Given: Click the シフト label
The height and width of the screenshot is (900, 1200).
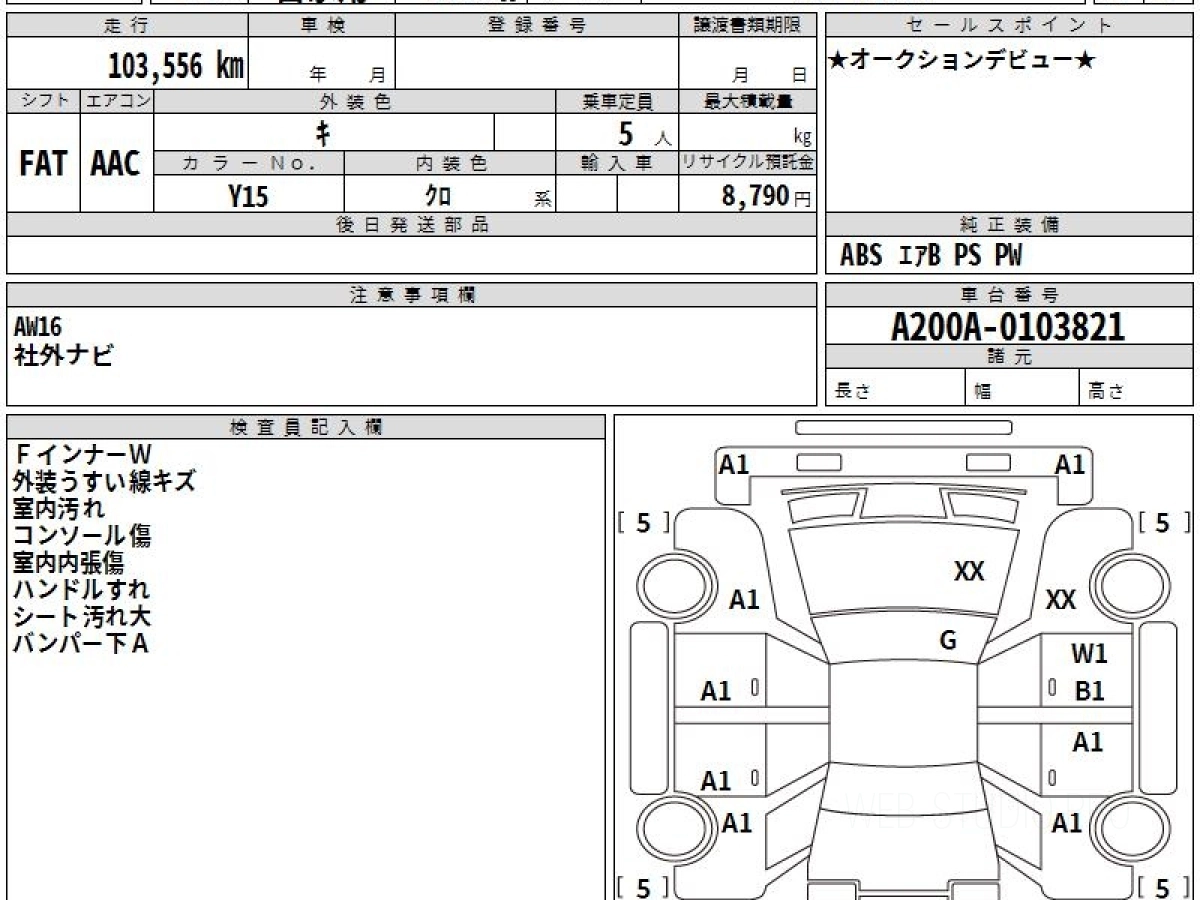Looking at the screenshot, I should coord(44,101).
